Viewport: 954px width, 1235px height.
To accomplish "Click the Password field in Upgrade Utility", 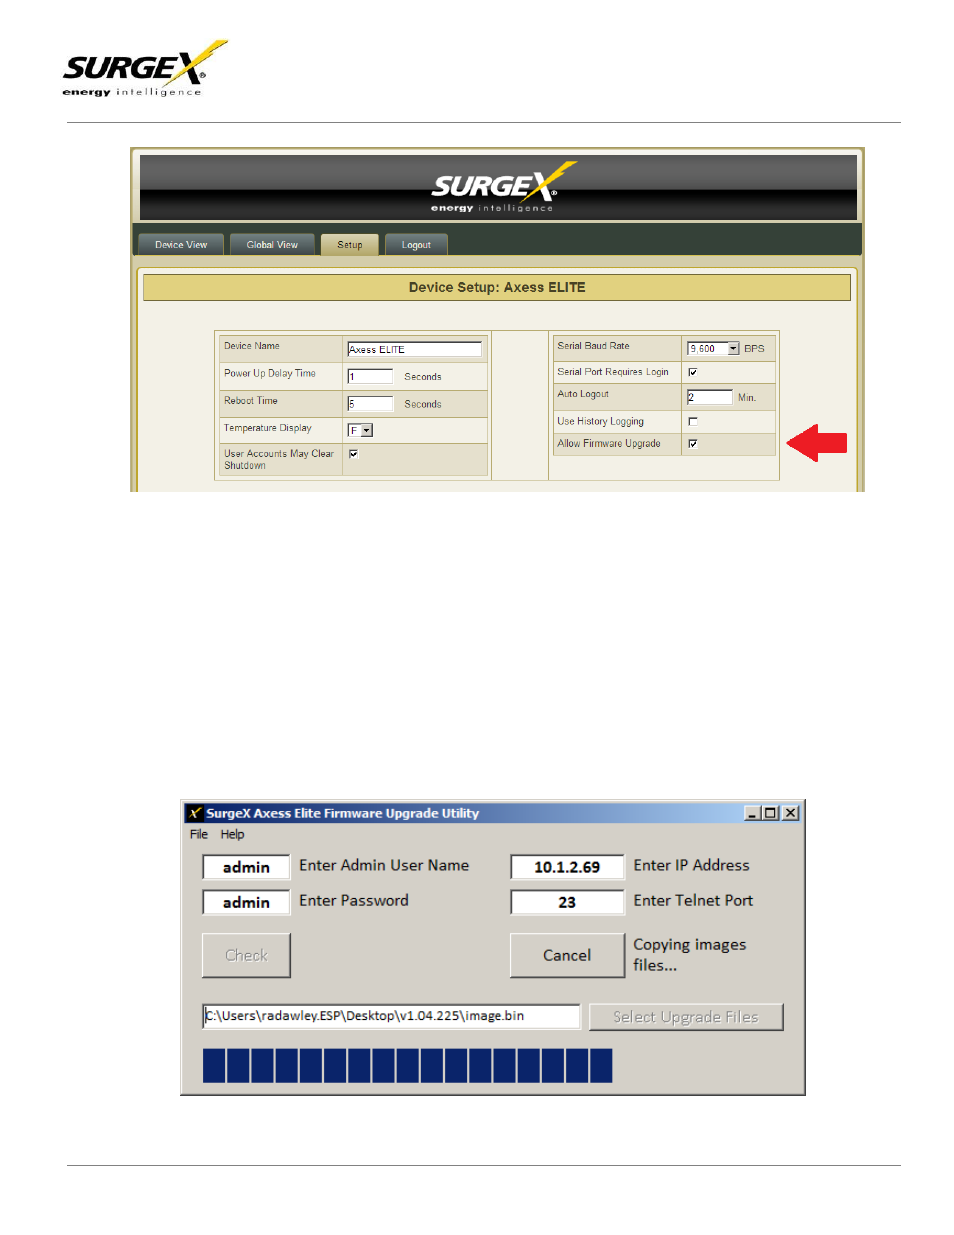I will pyautogui.click(x=246, y=902).
